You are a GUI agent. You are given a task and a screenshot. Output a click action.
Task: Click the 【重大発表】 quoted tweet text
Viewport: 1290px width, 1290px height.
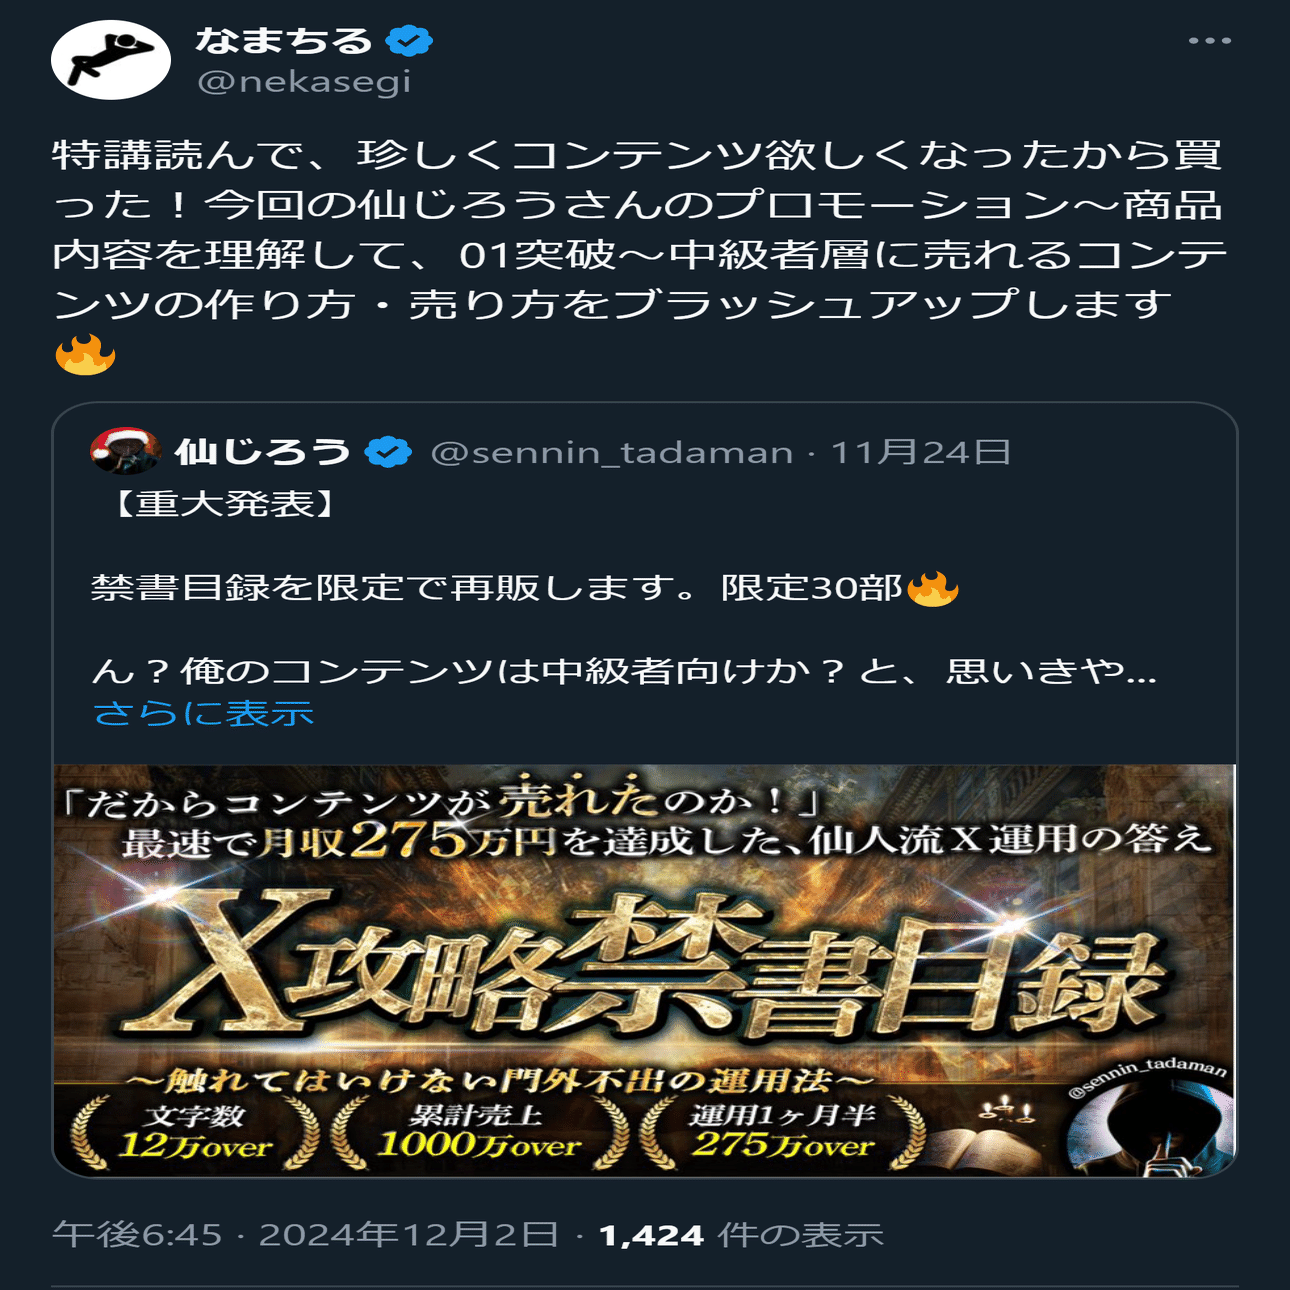[225, 504]
